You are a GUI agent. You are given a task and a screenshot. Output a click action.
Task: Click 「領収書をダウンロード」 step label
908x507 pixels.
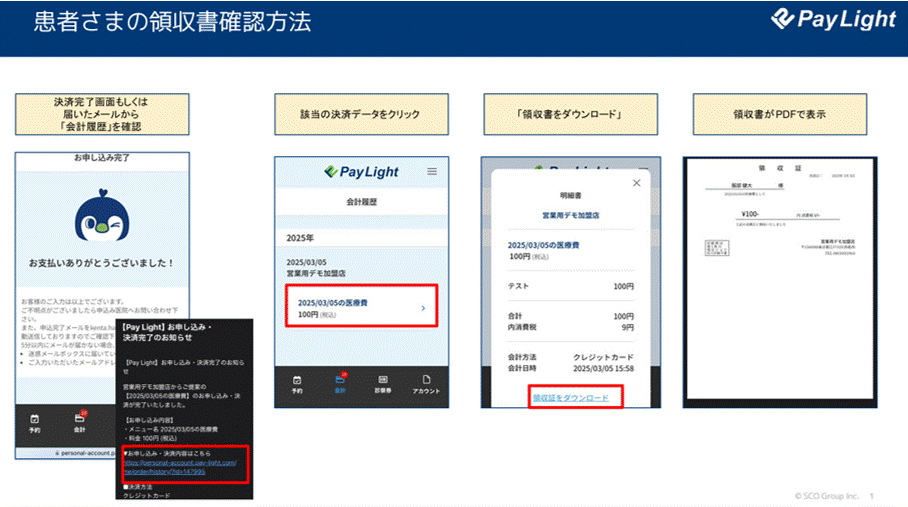tap(570, 114)
